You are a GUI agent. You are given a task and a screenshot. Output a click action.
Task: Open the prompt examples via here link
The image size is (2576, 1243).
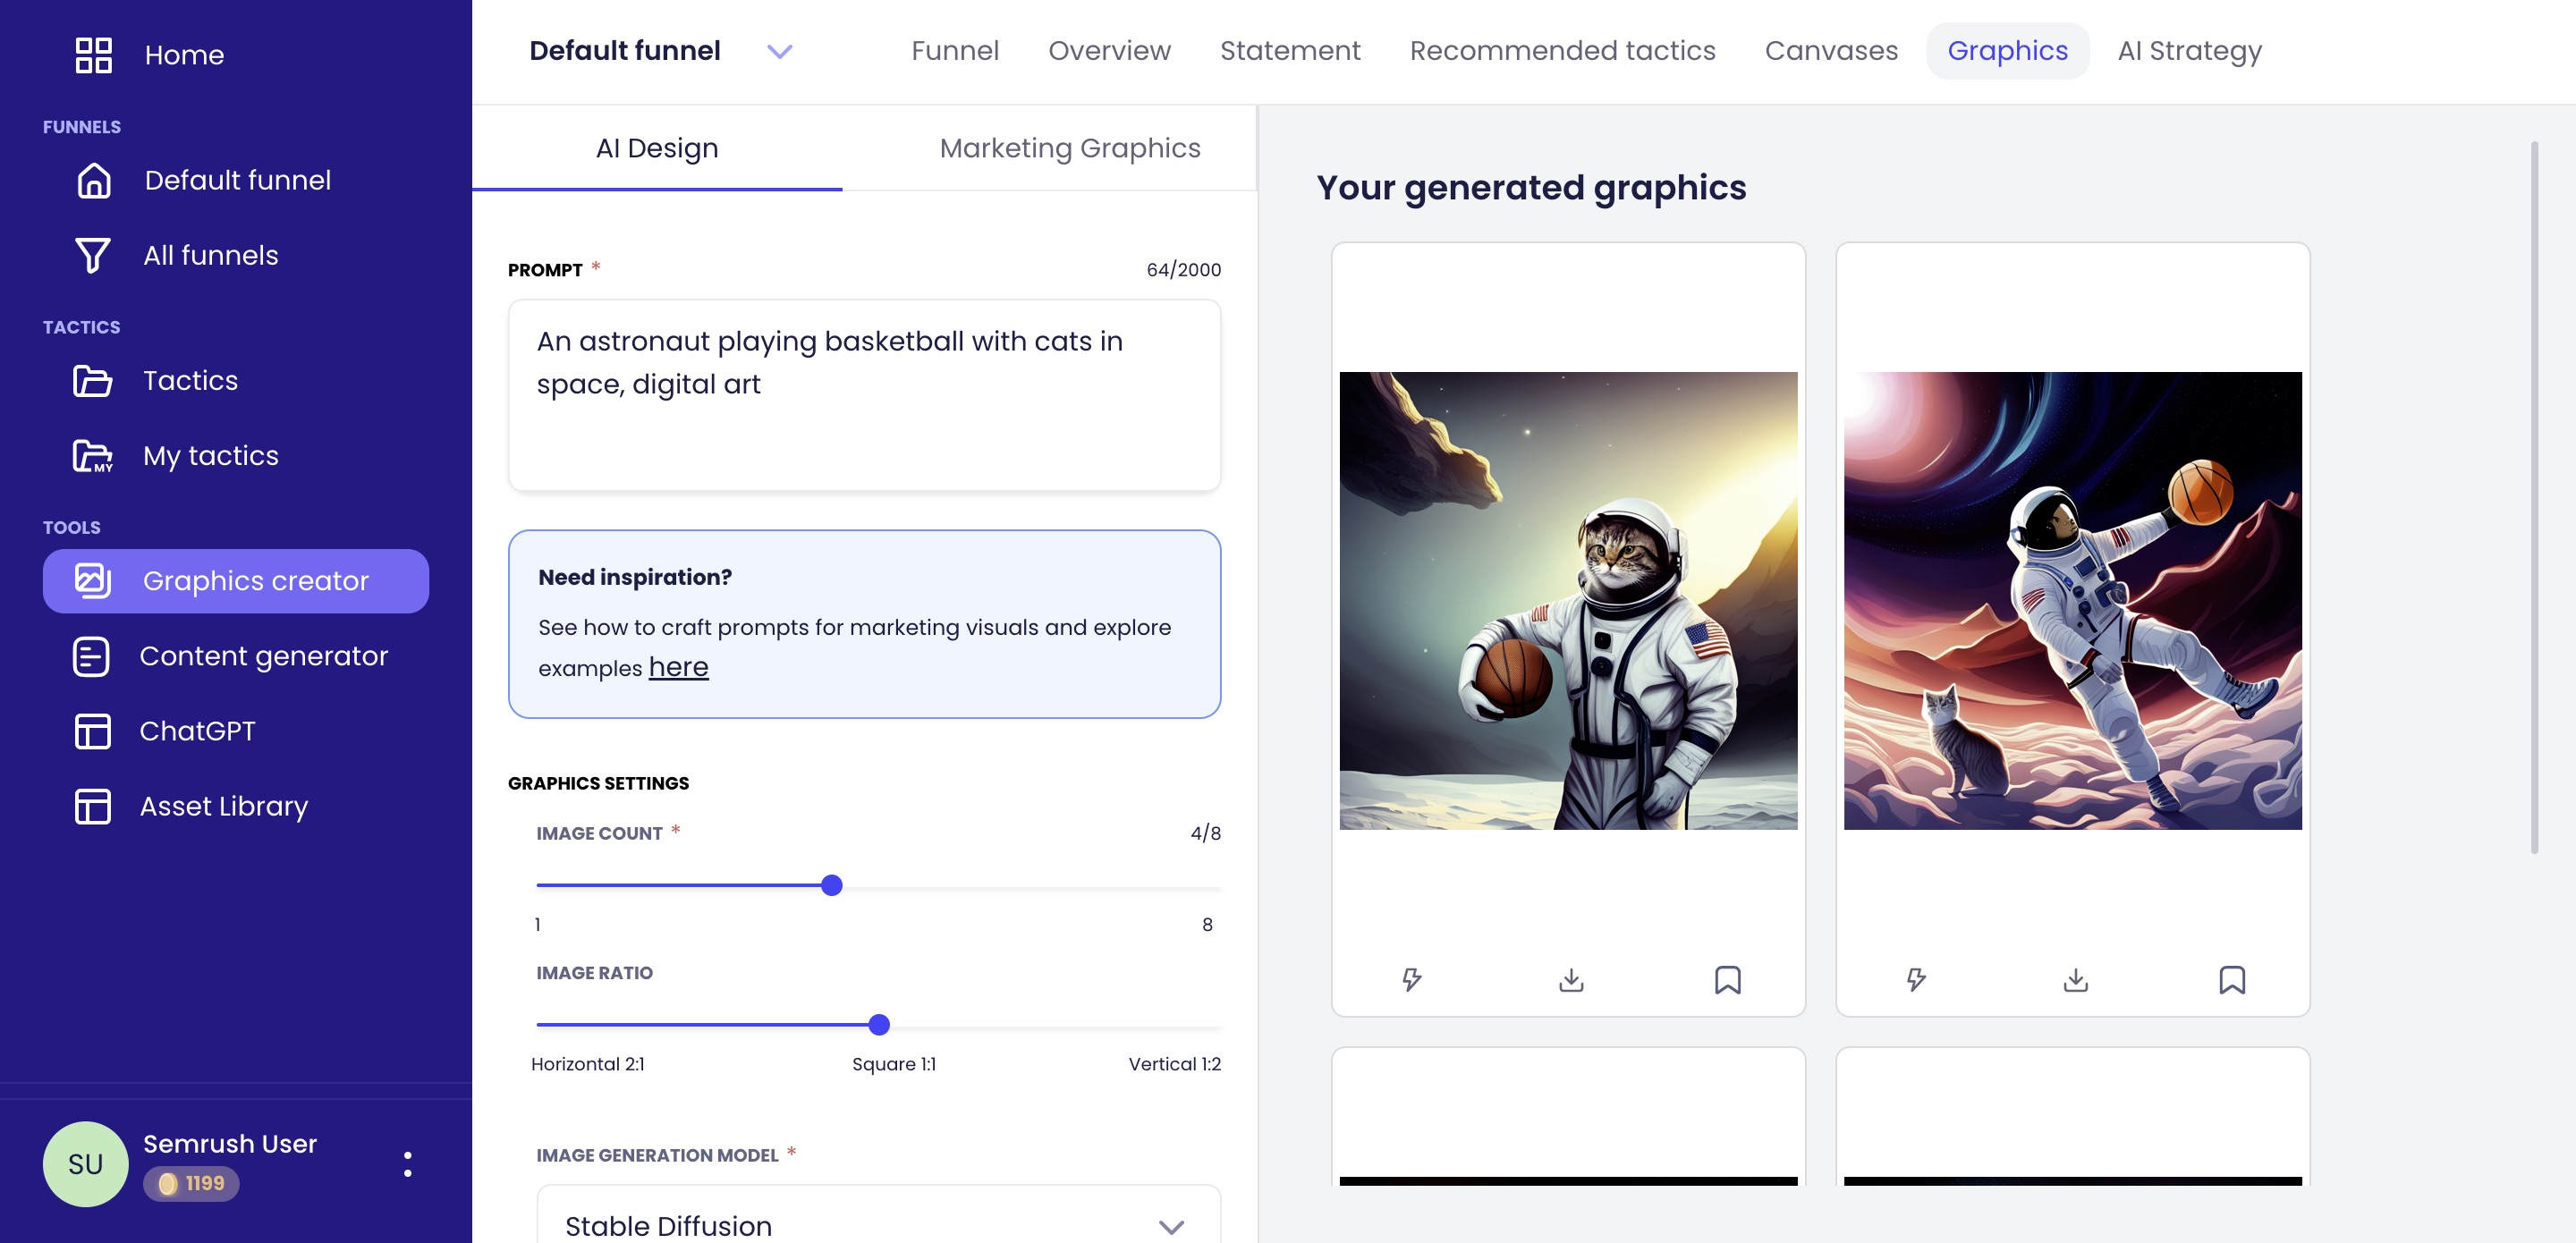tap(678, 666)
